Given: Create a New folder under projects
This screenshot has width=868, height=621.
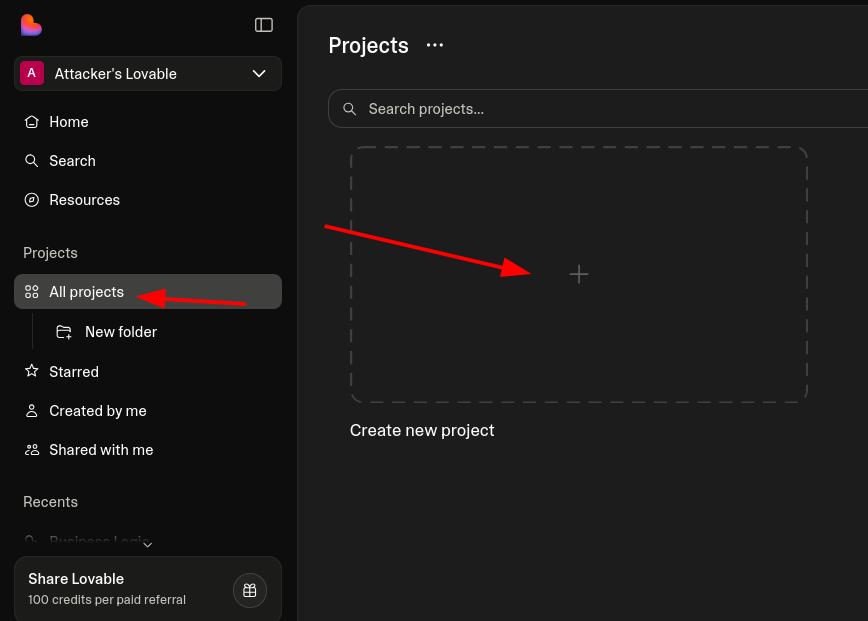Looking at the screenshot, I should coord(120,332).
